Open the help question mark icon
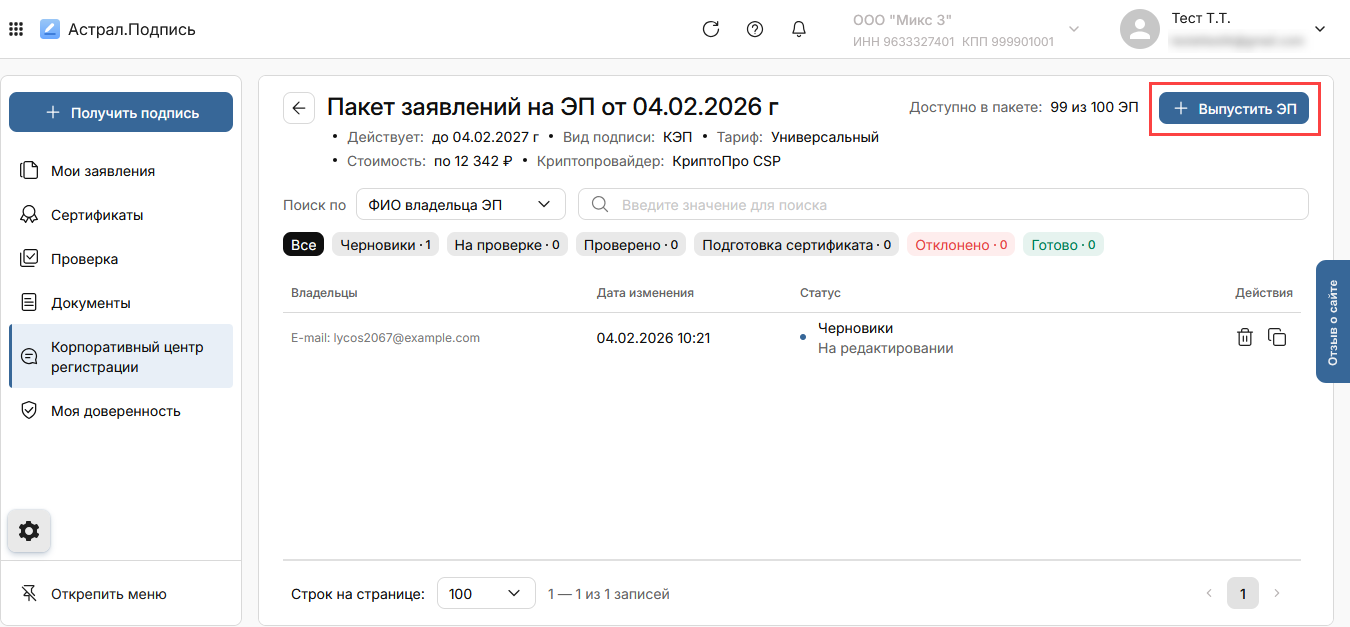Screen dimensions: 1350x627 [755, 29]
